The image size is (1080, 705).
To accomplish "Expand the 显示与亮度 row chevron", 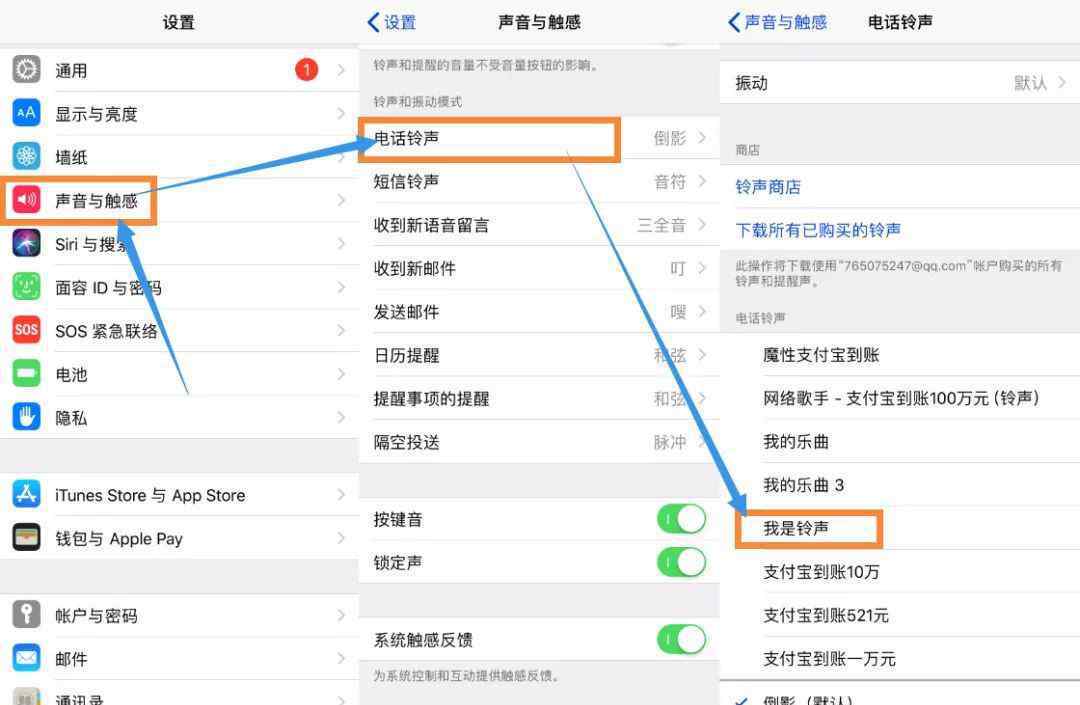I will coord(341,113).
